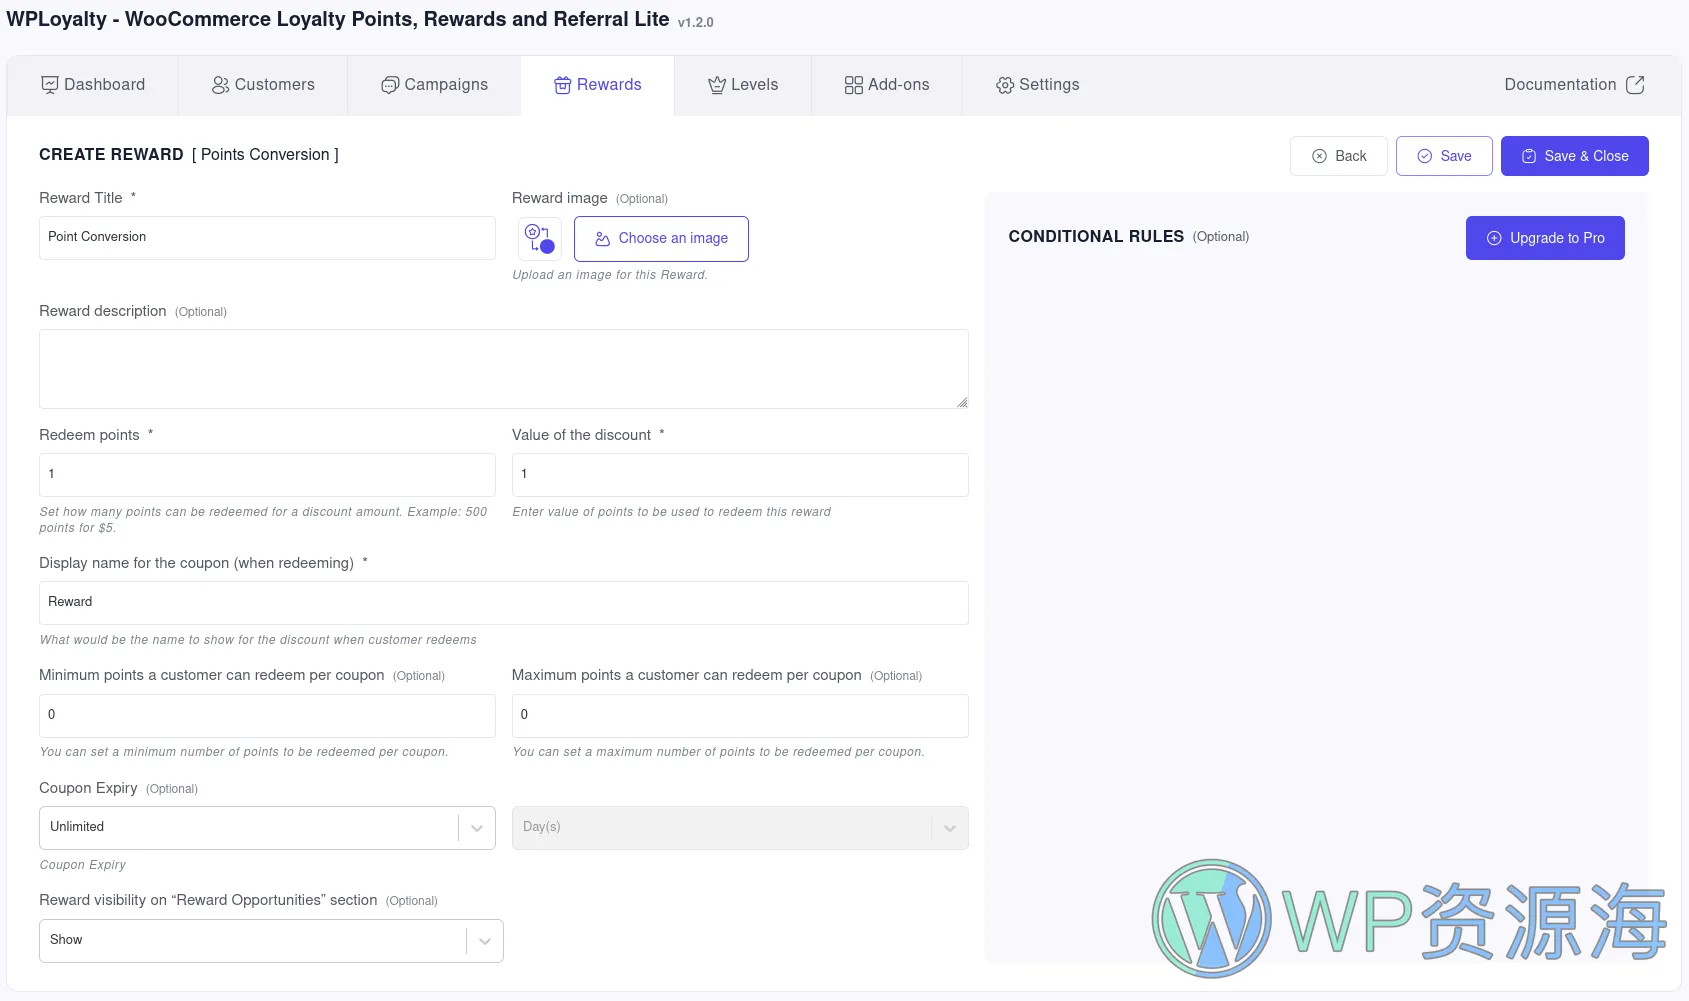Click 'Upload an image for this Reward.' hint
Screen dimensions: 1689x1001
[610, 275]
